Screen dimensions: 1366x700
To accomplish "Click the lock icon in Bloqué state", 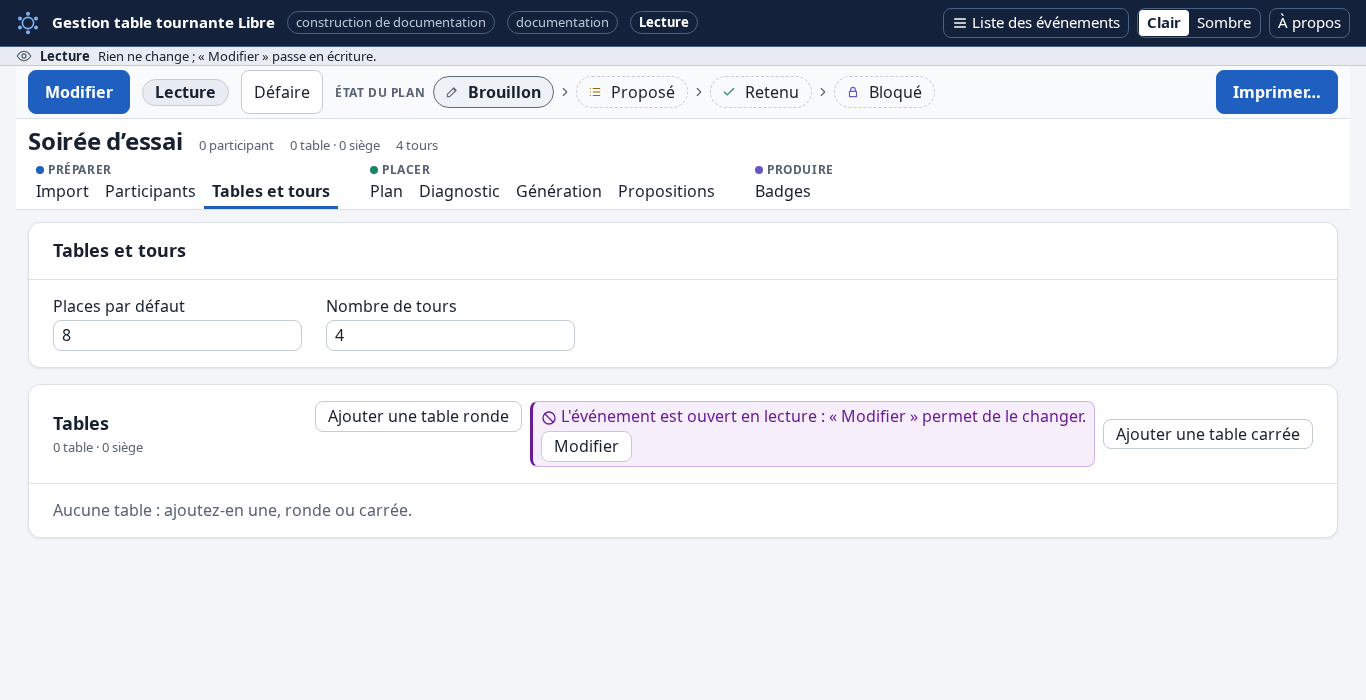I will click(x=853, y=92).
